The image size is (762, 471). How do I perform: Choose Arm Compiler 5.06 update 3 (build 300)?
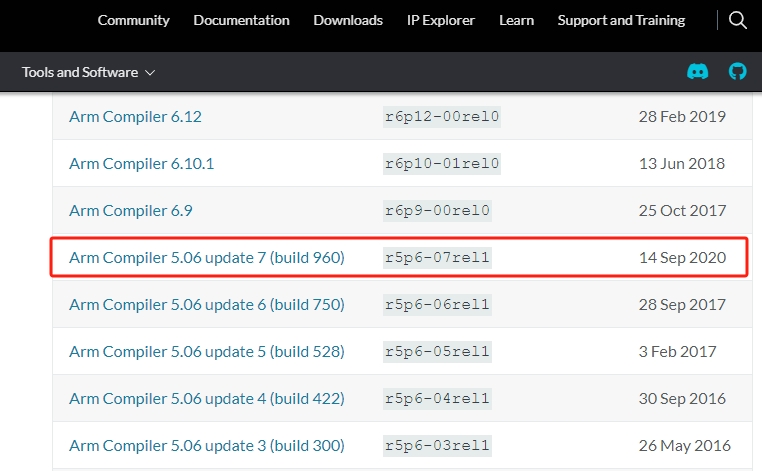click(x=206, y=445)
